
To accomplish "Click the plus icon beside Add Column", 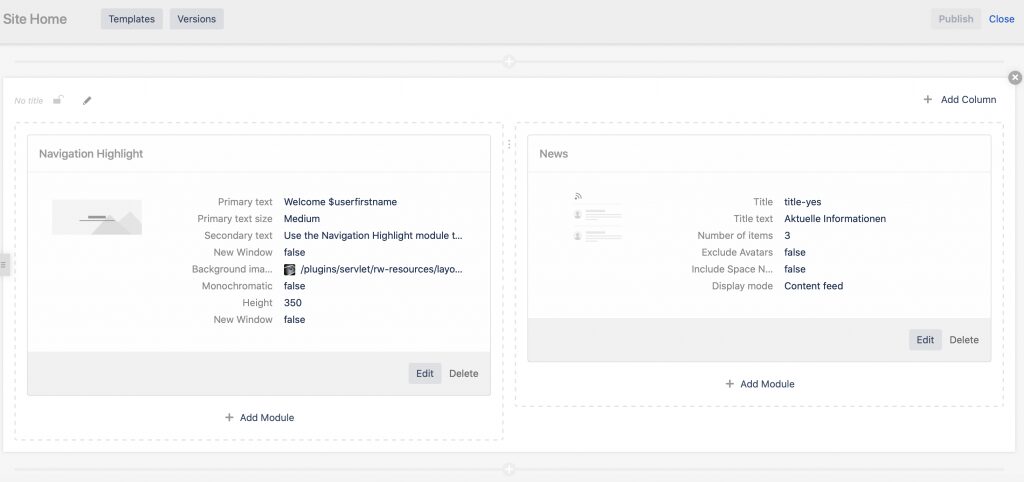I will (x=927, y=99).
